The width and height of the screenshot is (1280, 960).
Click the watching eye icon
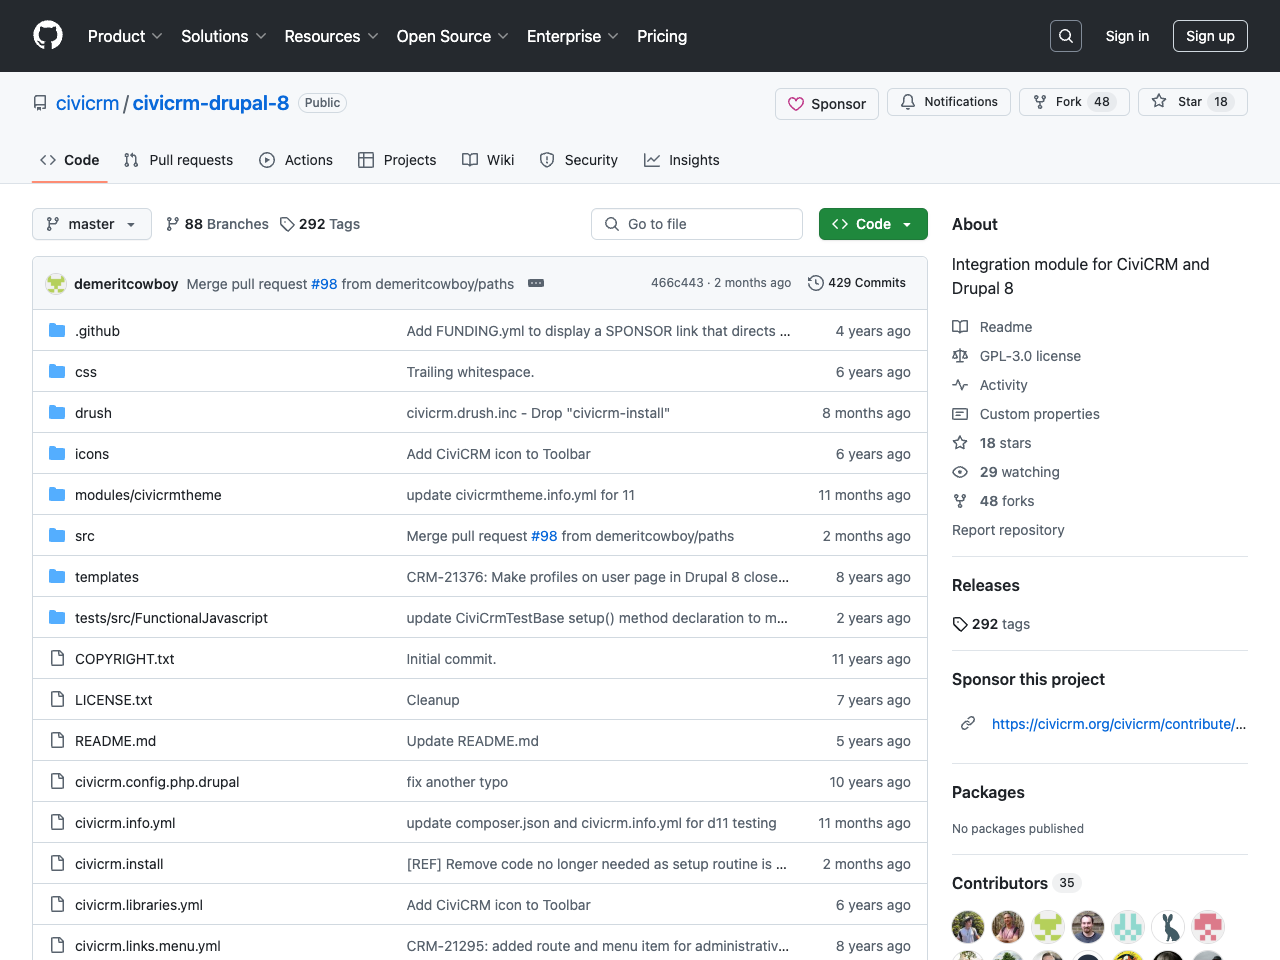[960, 472]
